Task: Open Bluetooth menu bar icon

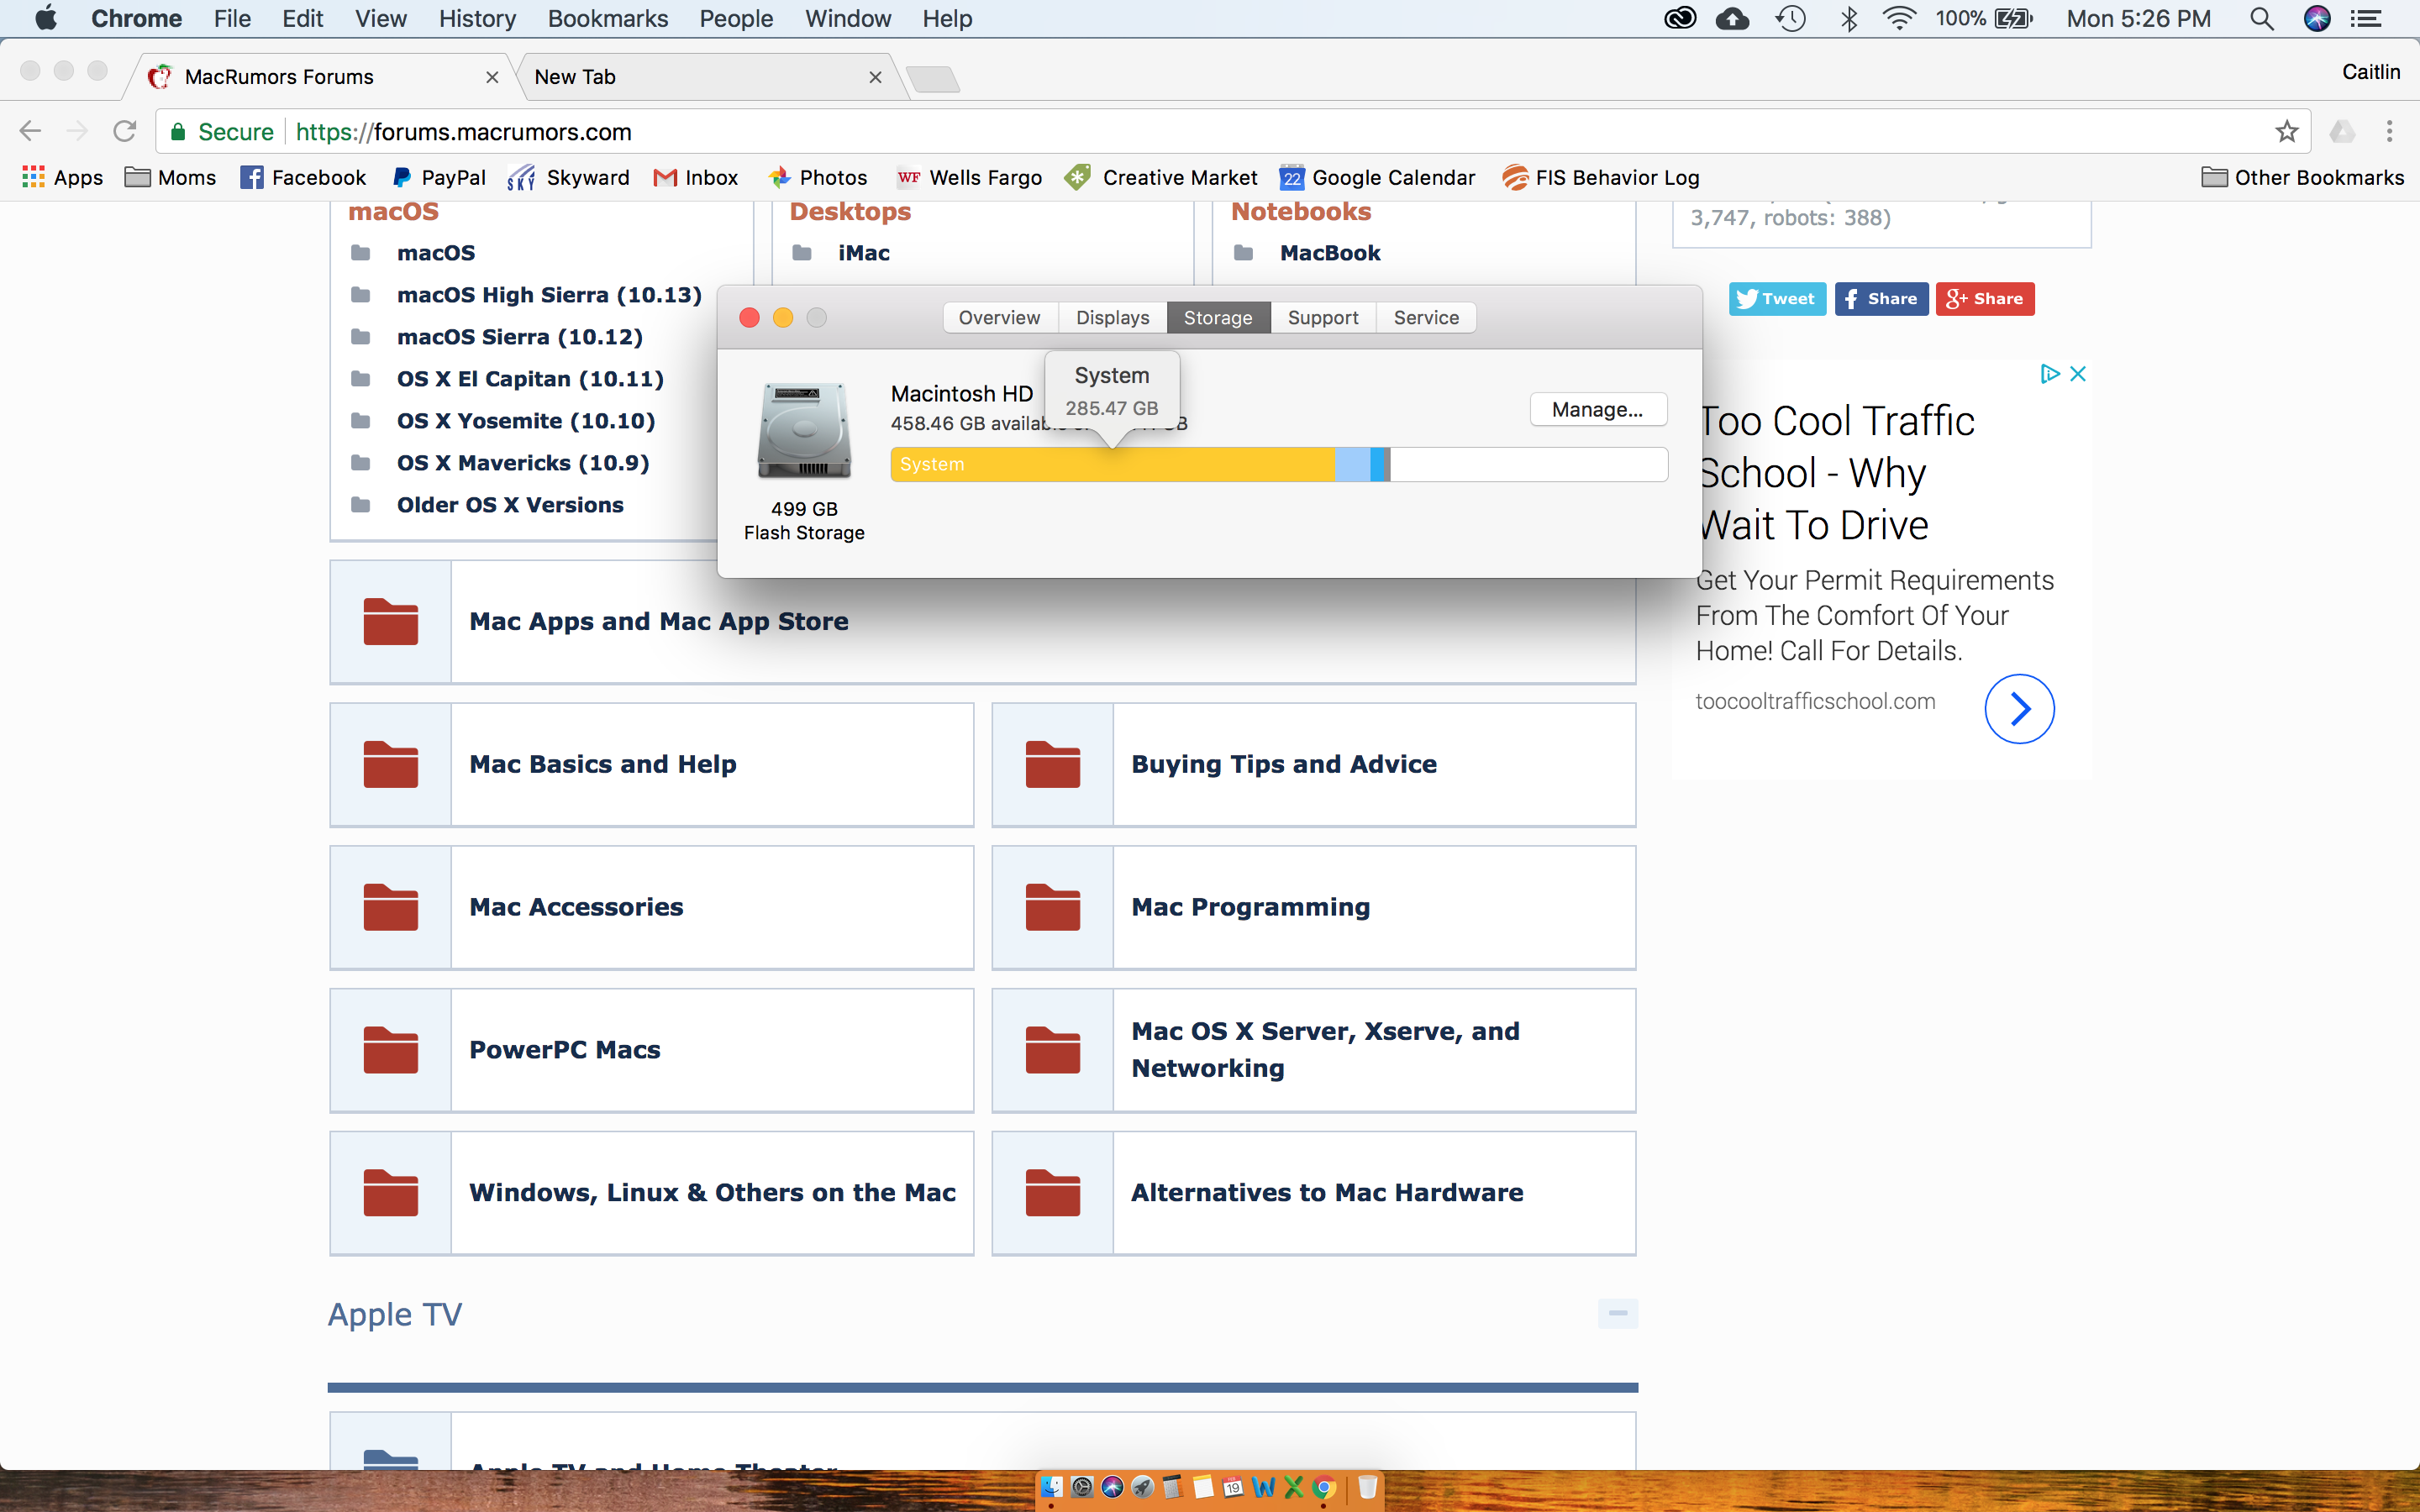Action: pos(1849,18)
